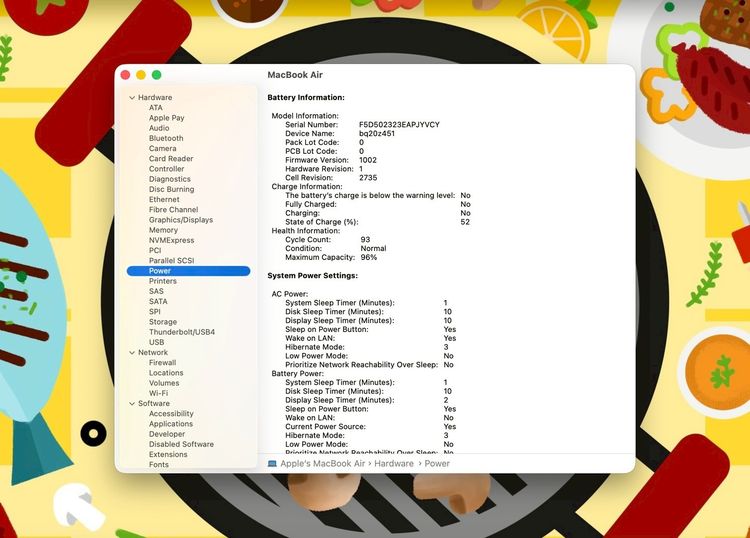Select Firewall in the Network section

click(x=162, y=363)
